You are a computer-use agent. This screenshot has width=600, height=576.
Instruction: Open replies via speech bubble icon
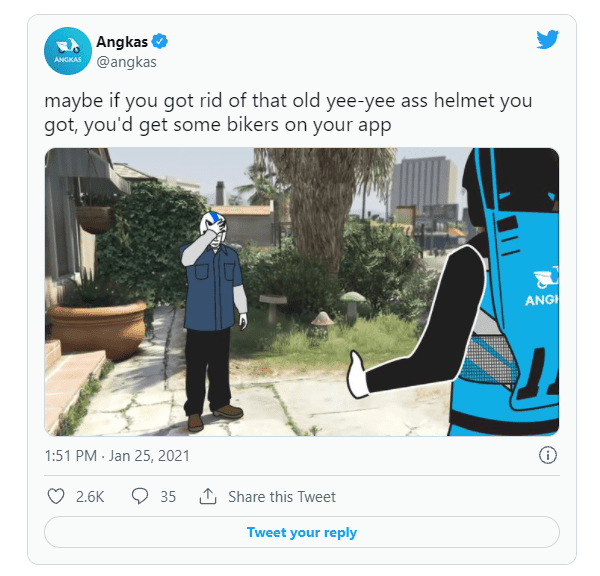(x=140, y=496)
